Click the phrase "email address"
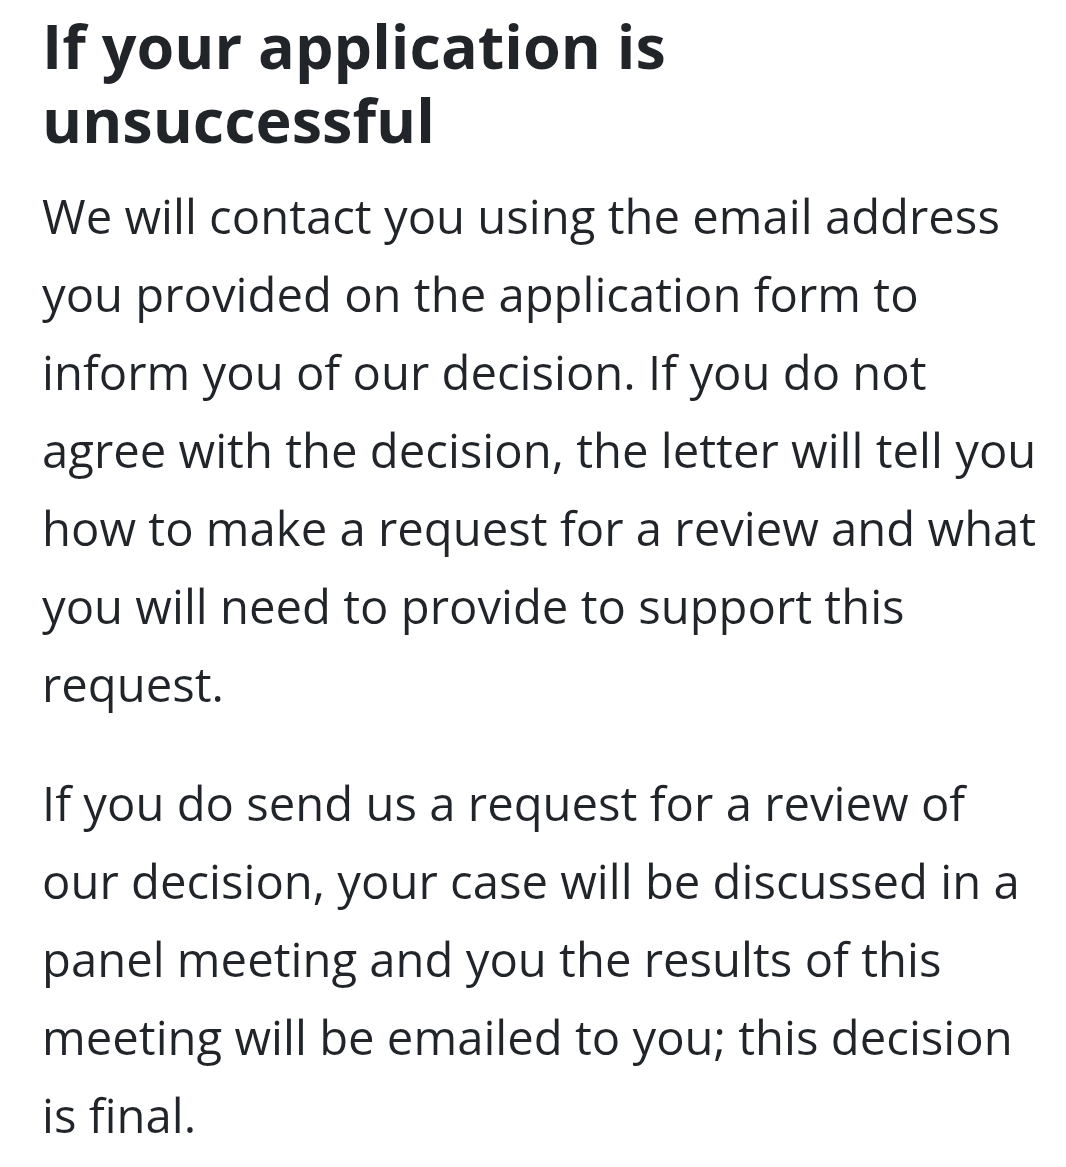1066x1167 pixels. tap(845, 218)
